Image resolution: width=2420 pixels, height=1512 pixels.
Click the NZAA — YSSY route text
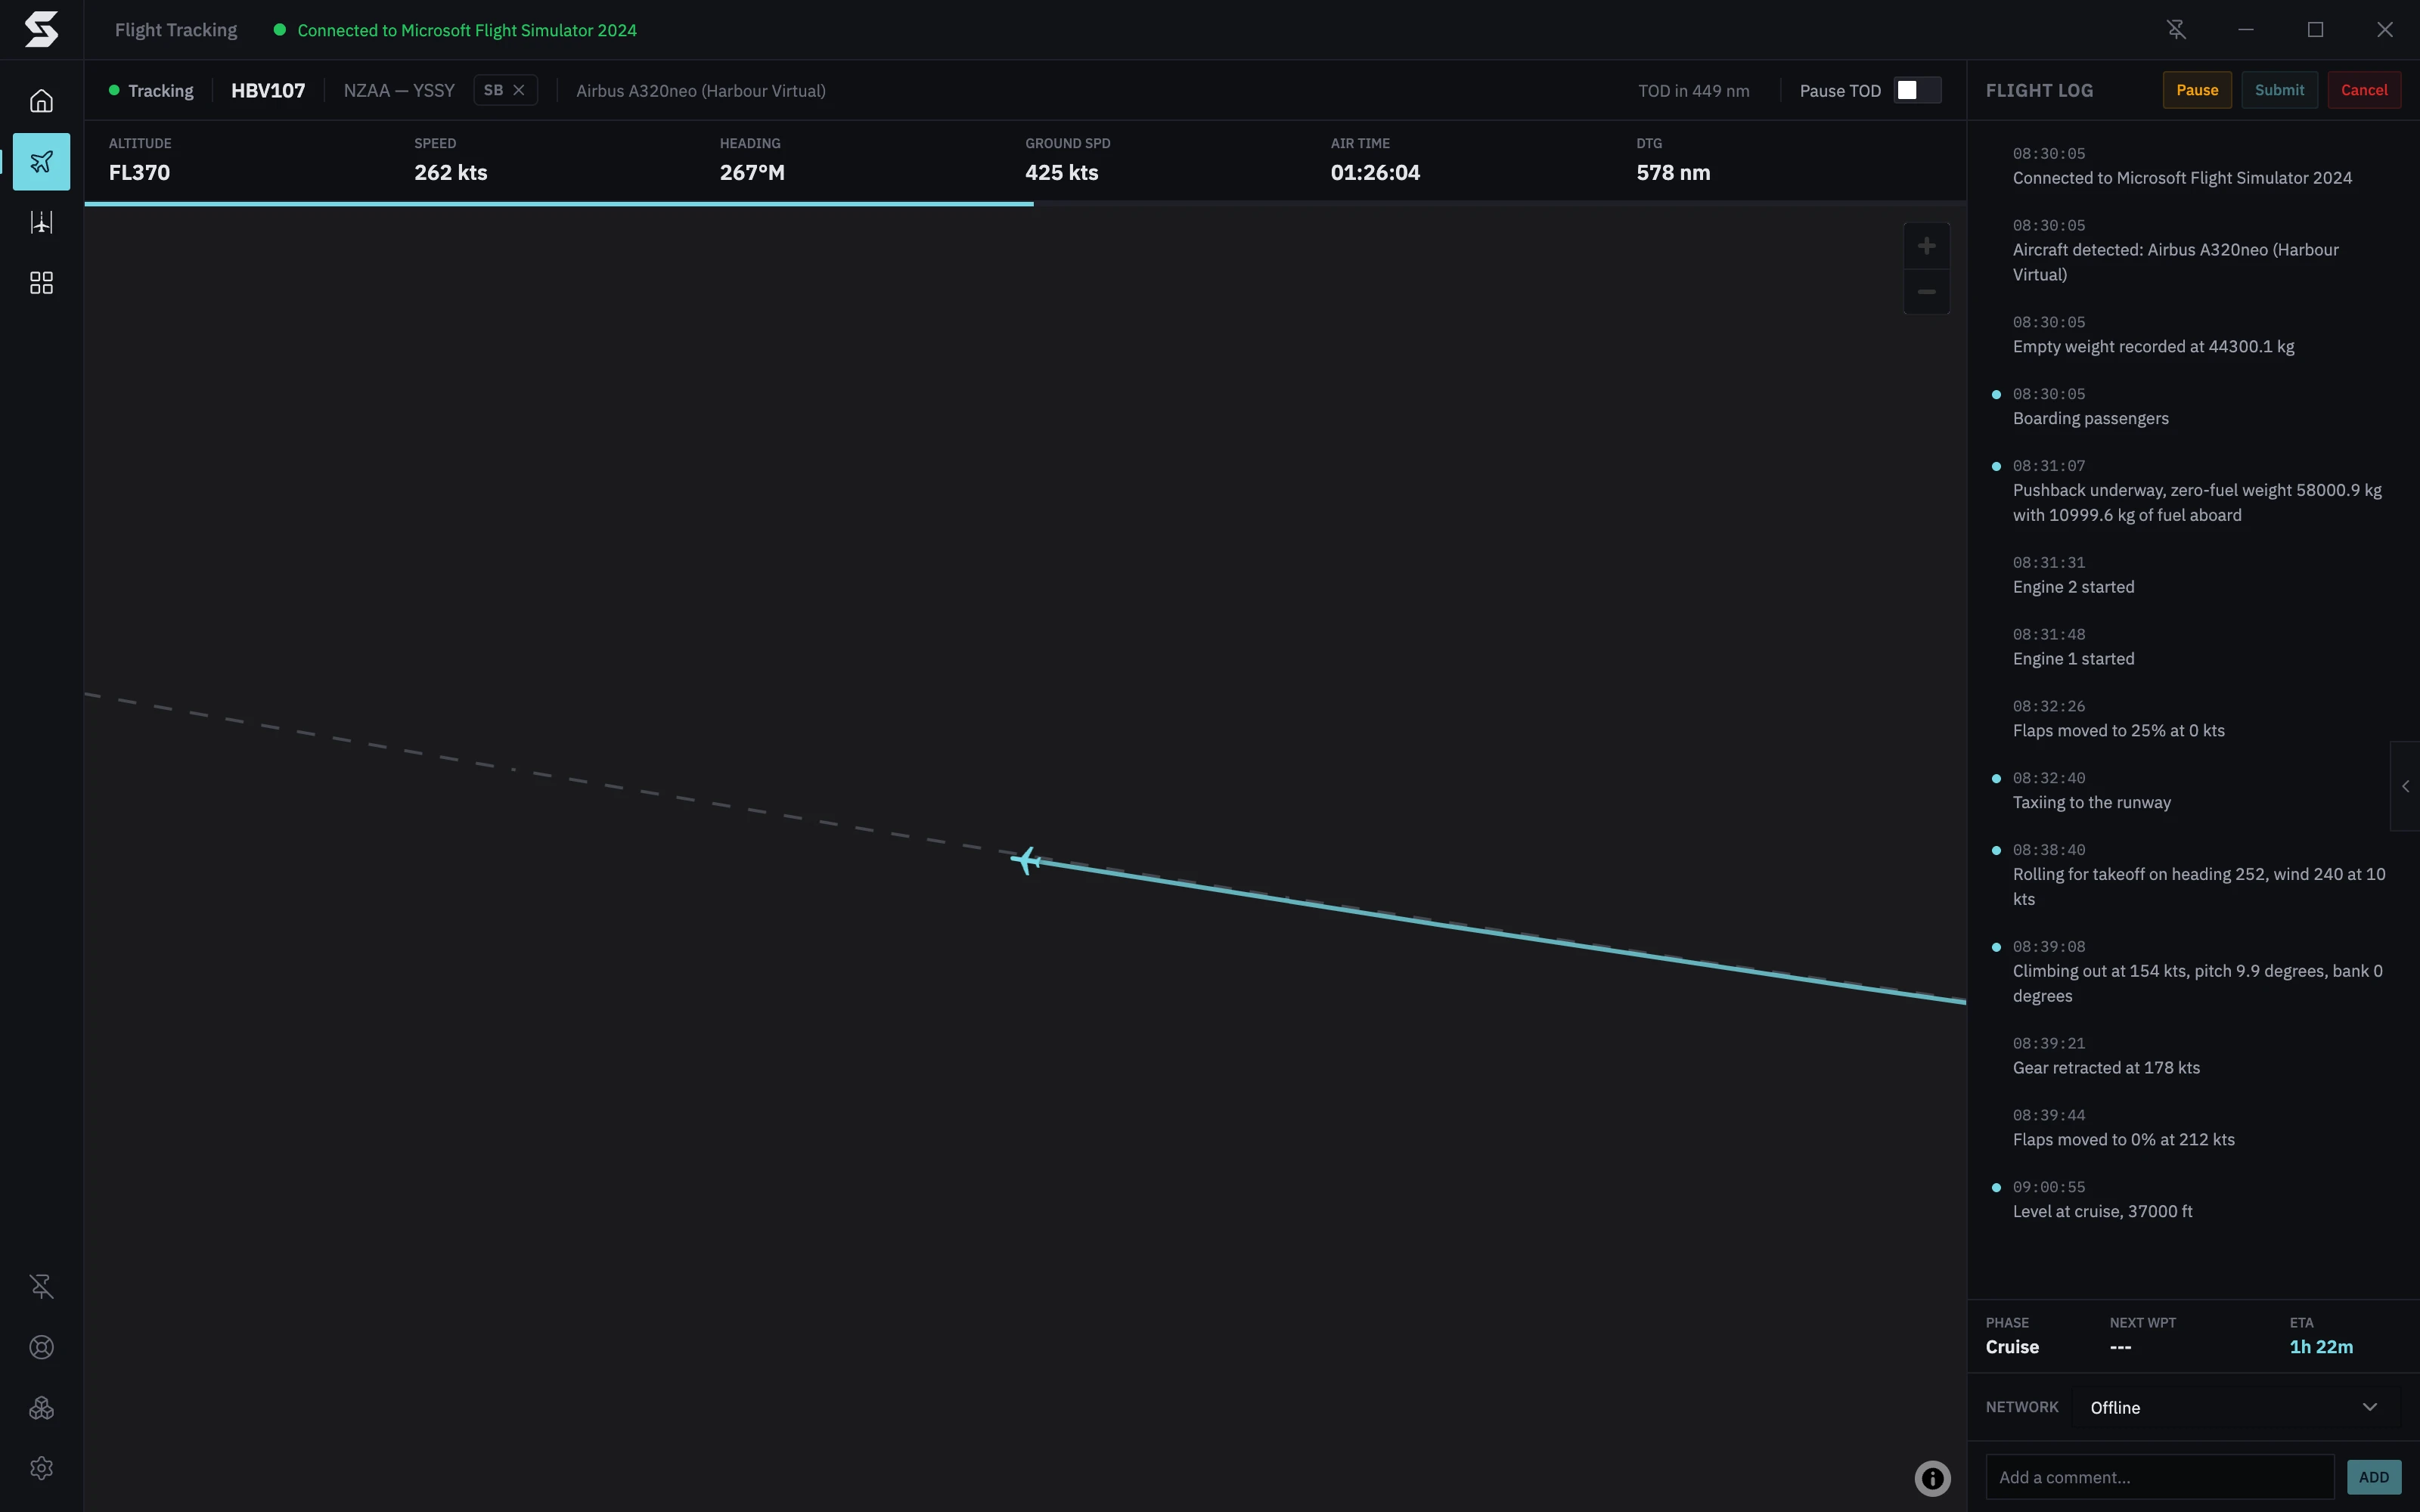click(399, 90)
